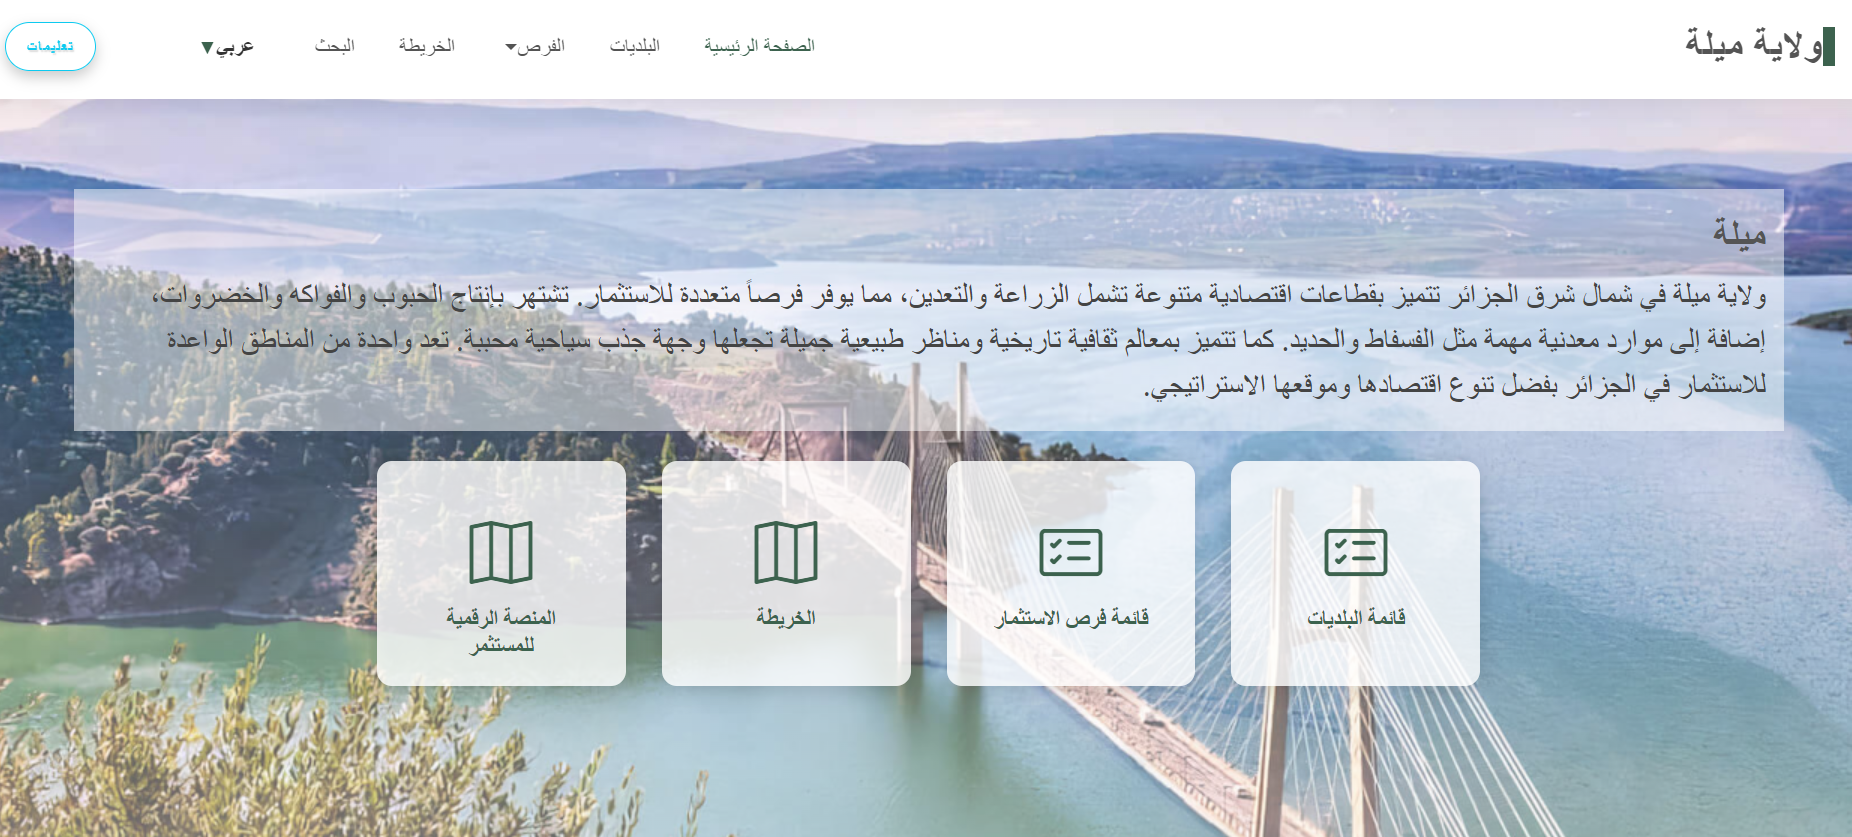Expand the الفرص navigation menu
This screenshot has height=837, width=1852.
540,46
